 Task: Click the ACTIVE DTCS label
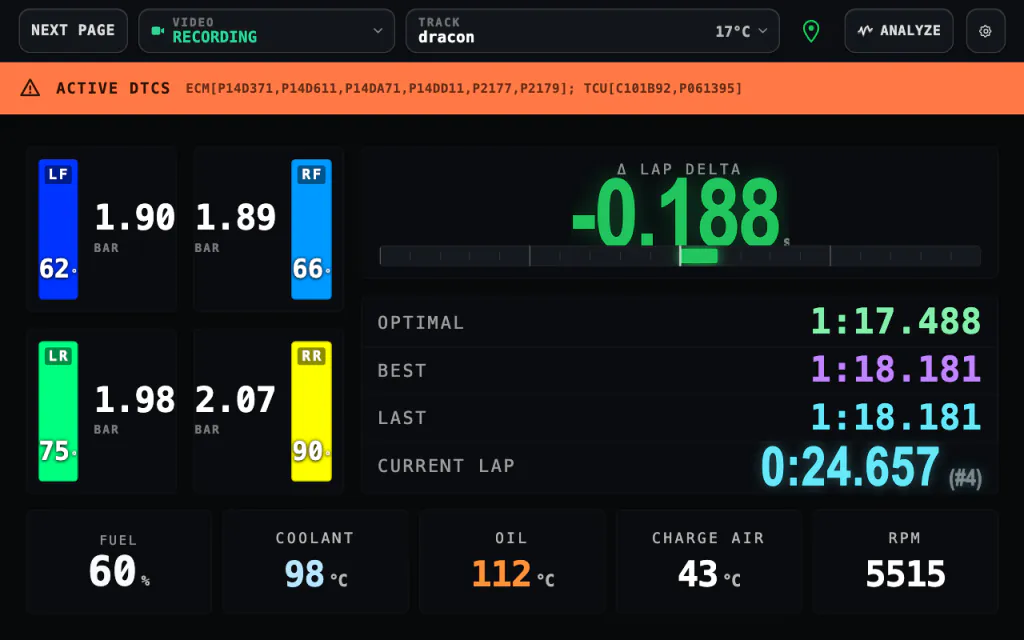(113, 88)
